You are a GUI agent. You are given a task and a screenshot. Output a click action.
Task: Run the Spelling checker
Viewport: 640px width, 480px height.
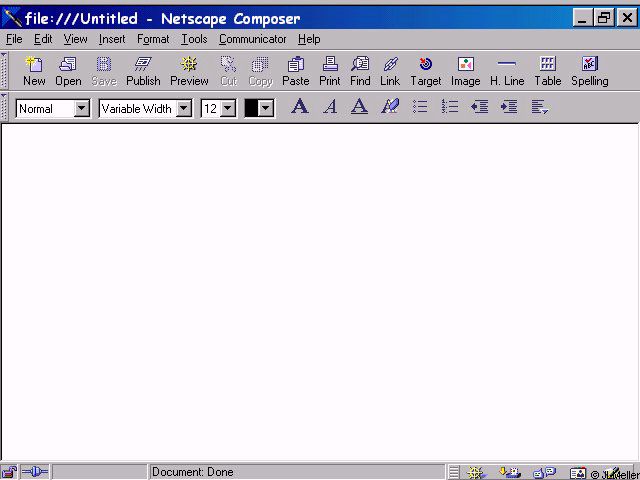click(x=590, y=71)
